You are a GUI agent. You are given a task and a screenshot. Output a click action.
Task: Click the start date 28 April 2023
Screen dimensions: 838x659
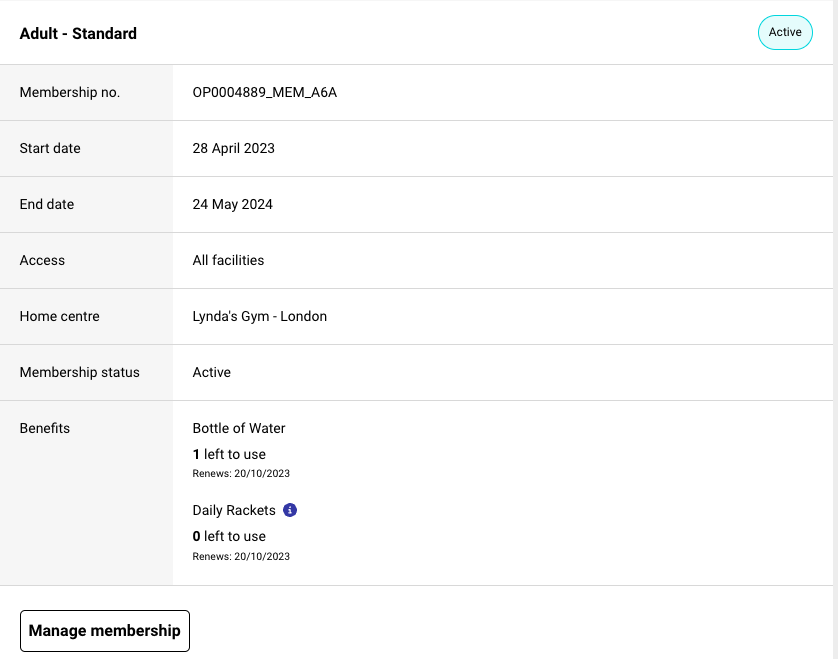coord(234,148)
